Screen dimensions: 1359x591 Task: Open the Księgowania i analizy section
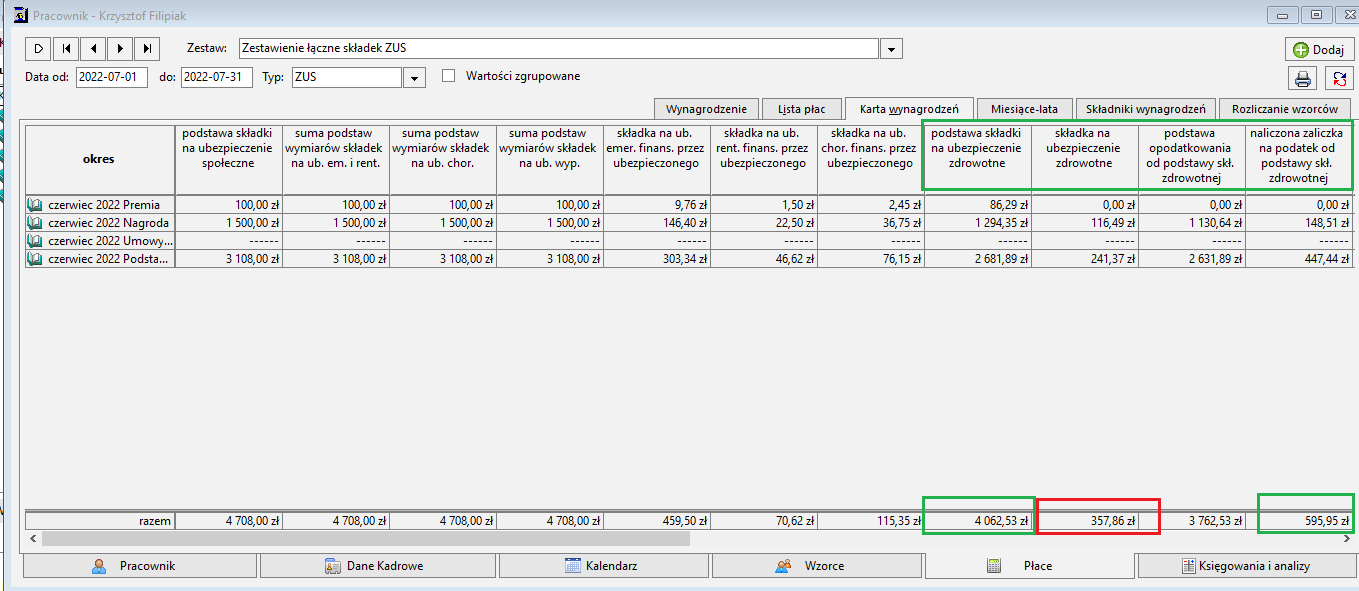[1246, 565]
